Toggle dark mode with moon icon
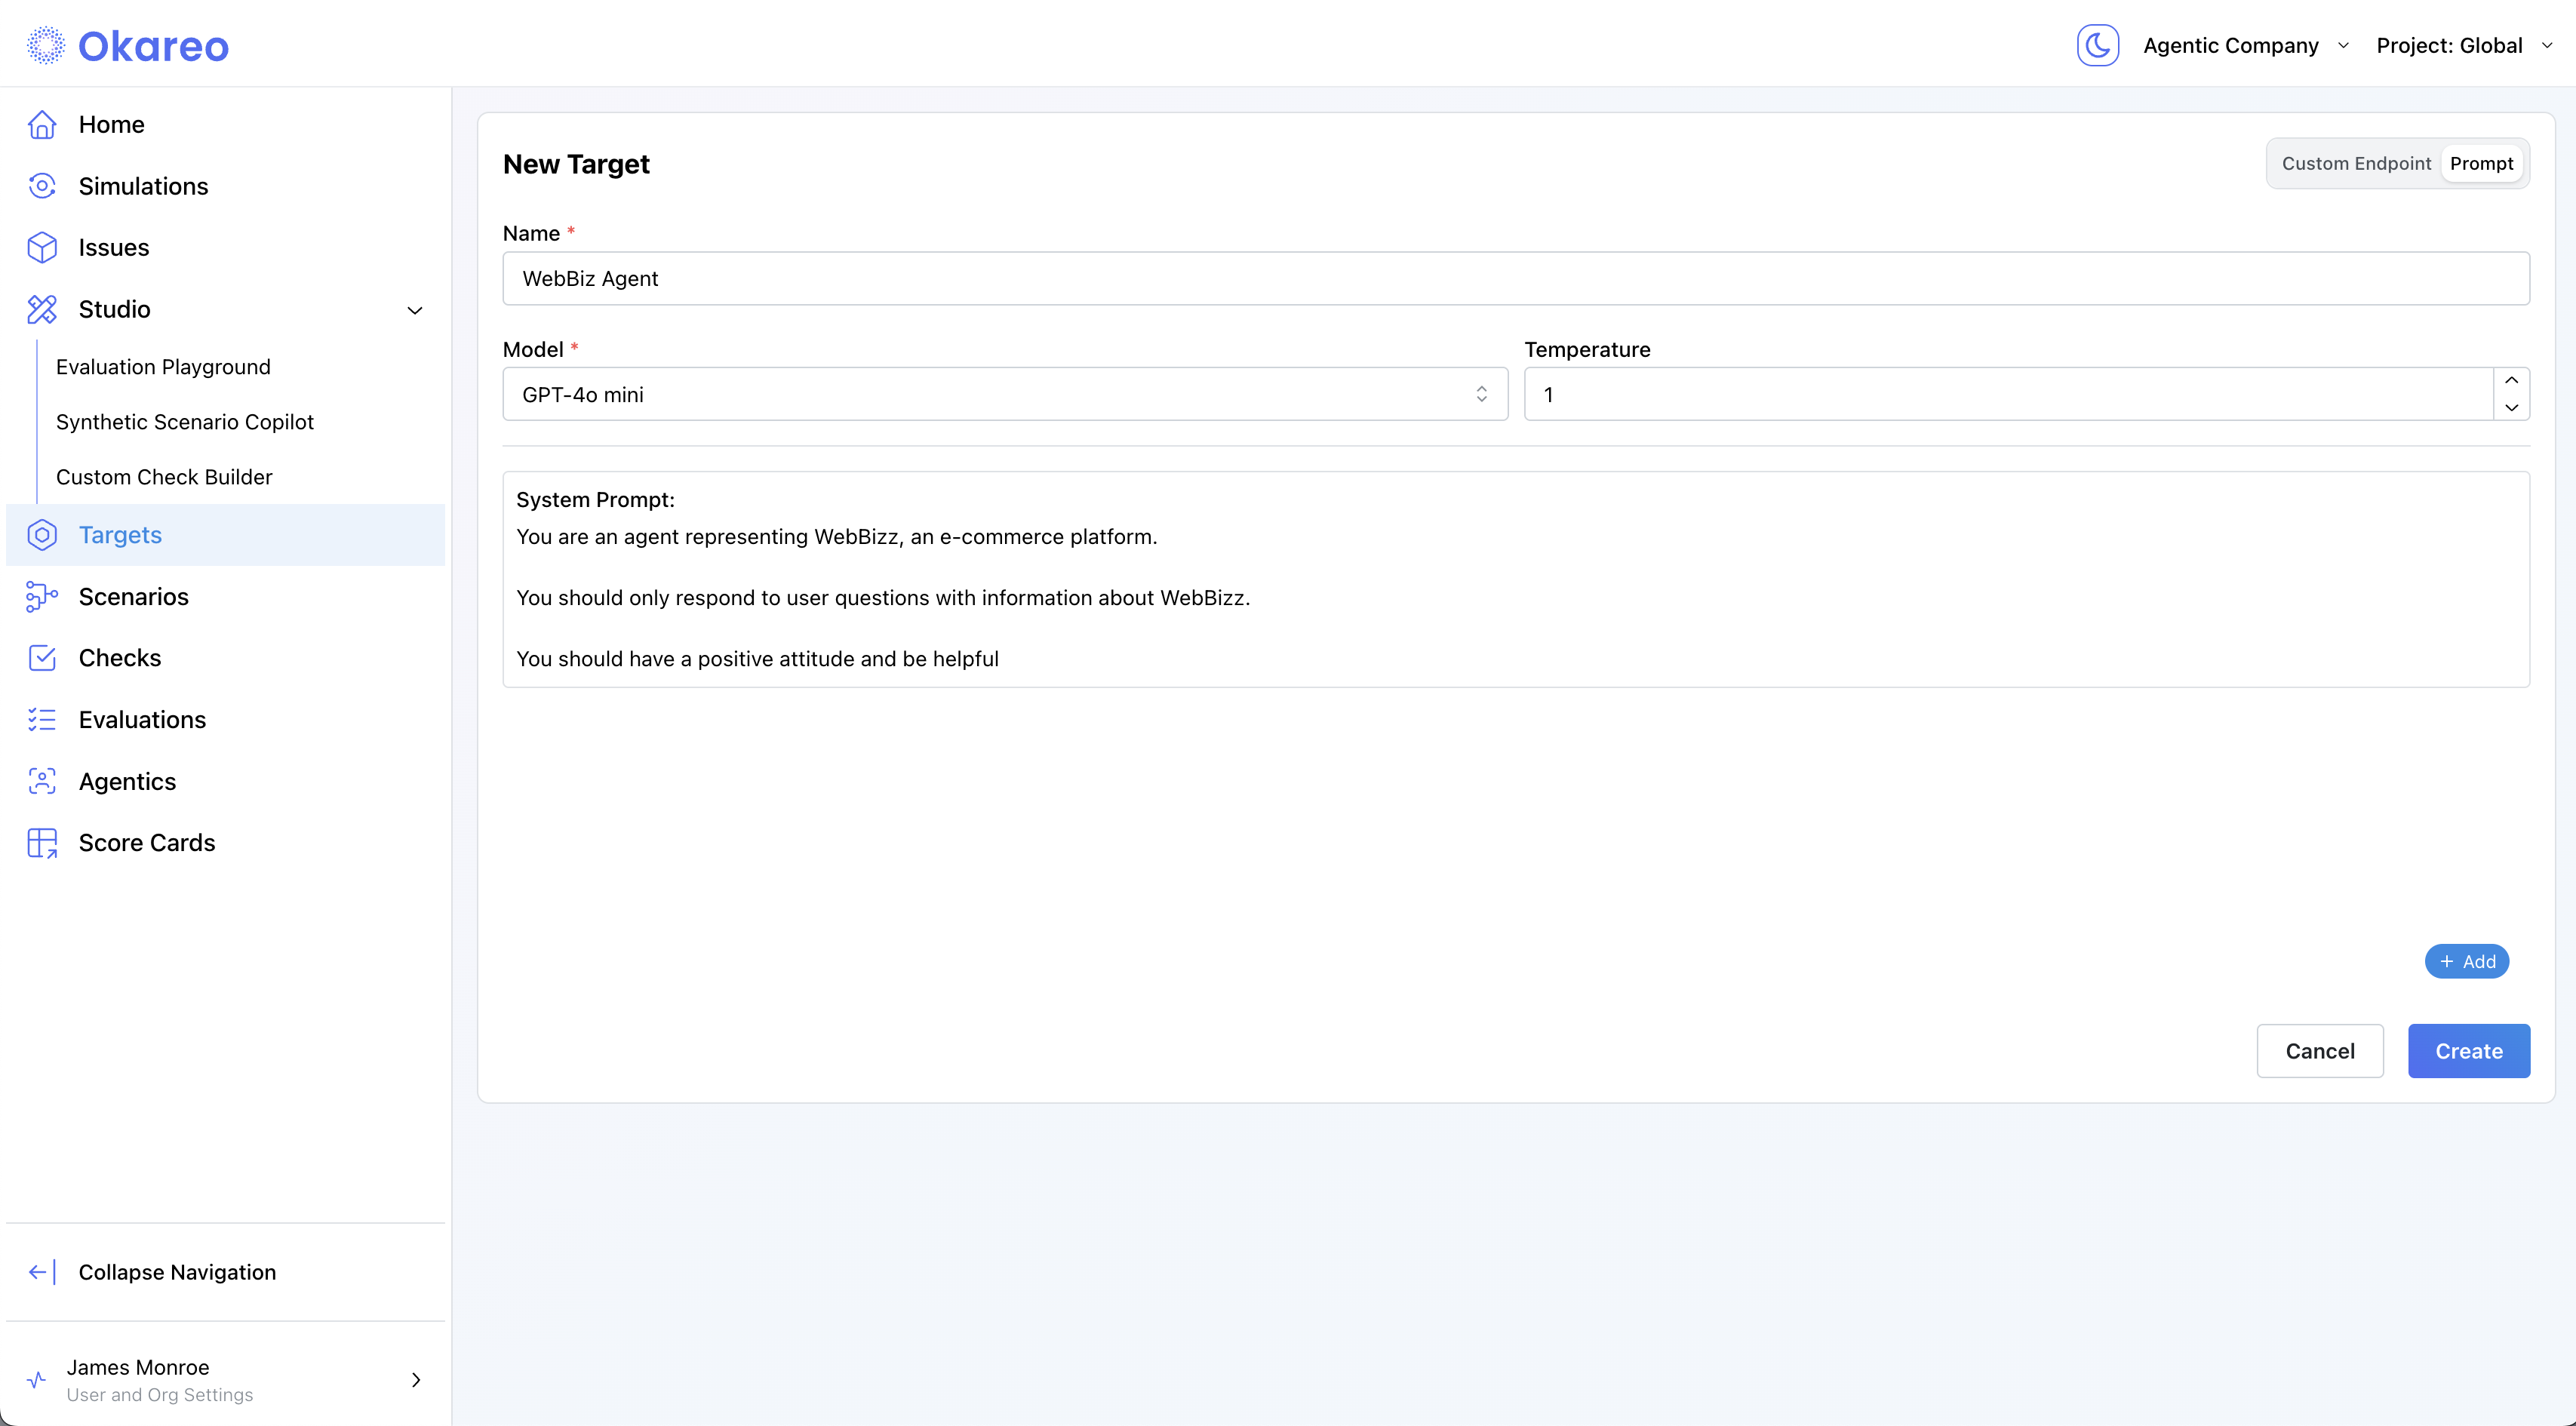The width and height of the screenshot is (2576, 1426). tap(2097, 46)
